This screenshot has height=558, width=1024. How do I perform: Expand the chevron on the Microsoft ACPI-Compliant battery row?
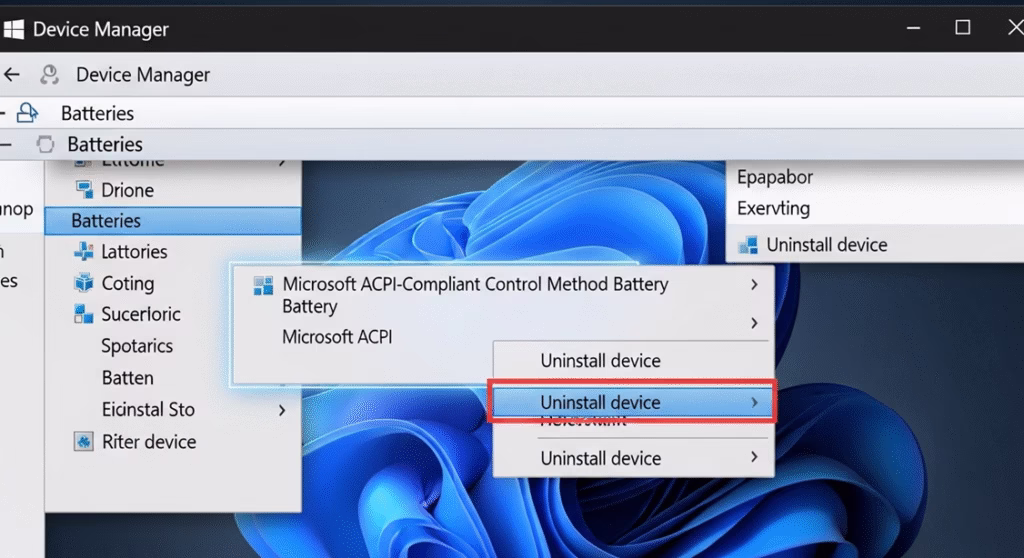(x=754, y=285)
